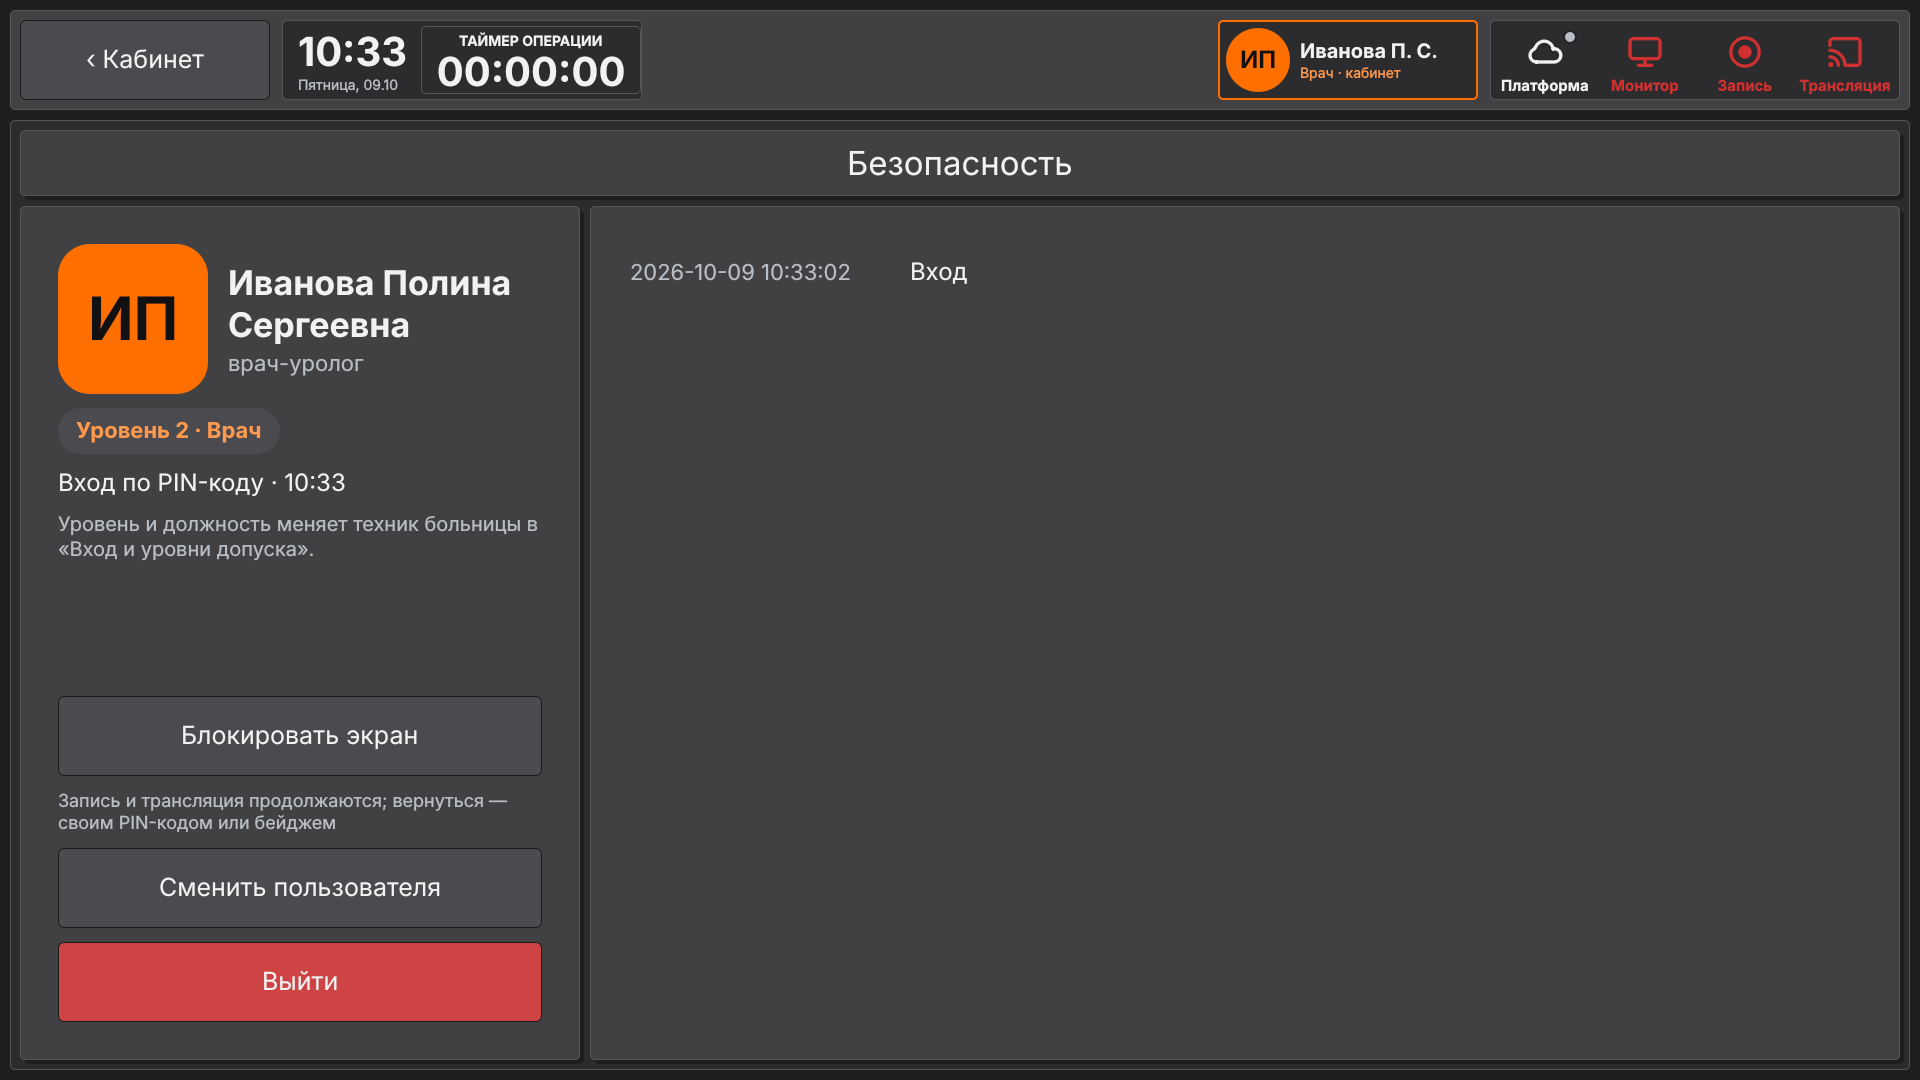Click the 2026-10-09 10:33:02 timestamp
This screenshot has width=1920, height=1080.
[x=740, y=272]
